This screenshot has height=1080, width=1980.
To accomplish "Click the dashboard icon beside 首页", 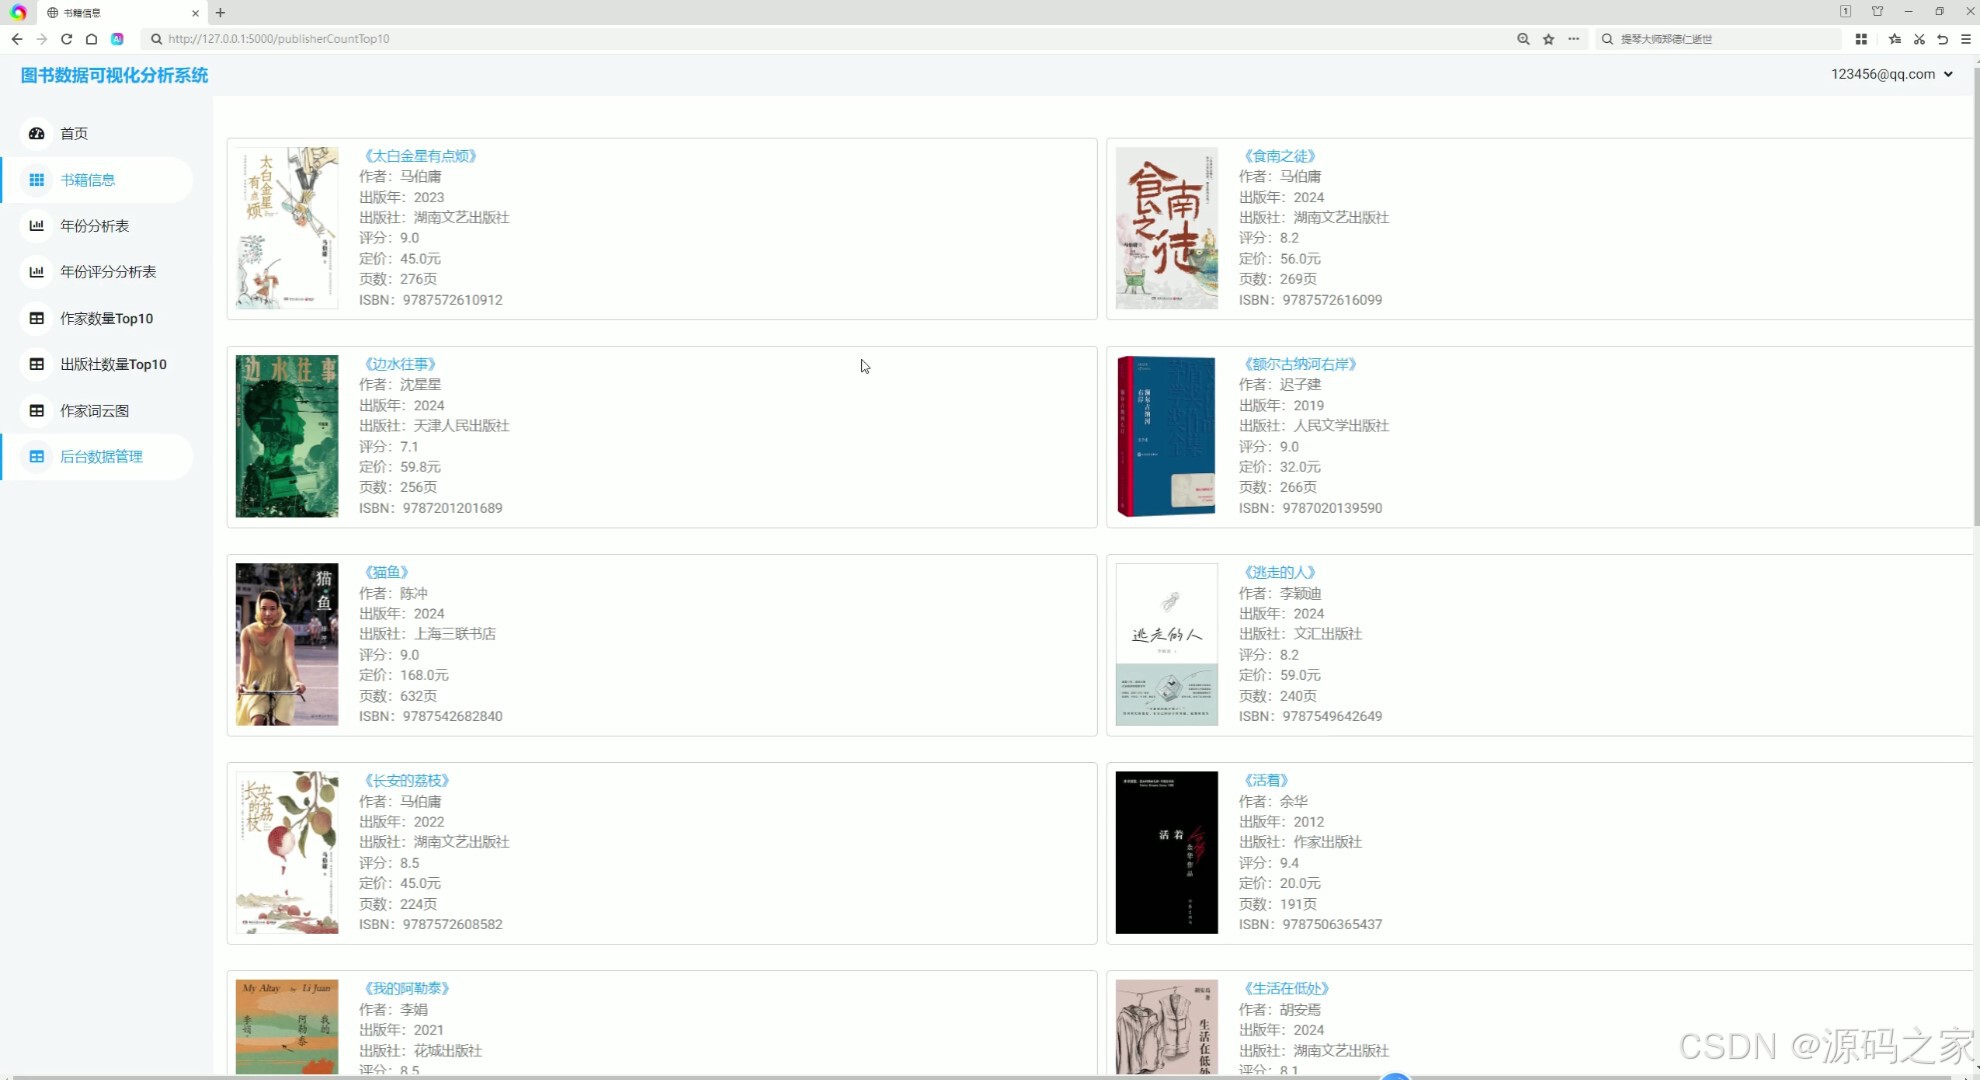I will [x=37, y=133].
